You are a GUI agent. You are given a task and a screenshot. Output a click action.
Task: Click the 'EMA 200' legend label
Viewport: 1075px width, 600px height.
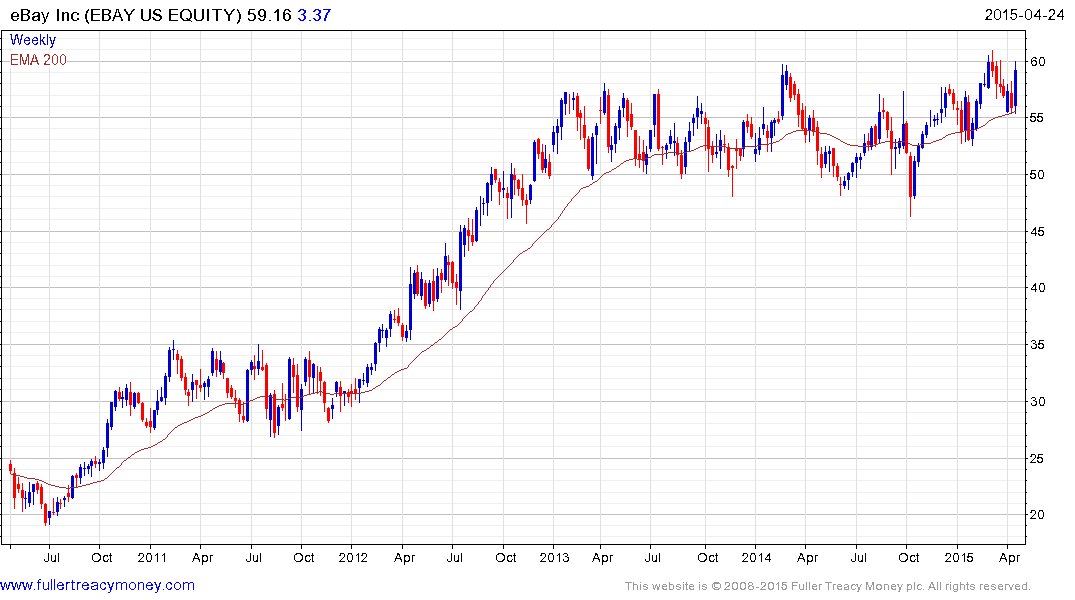pyautogui.click(x=38, y=60)
